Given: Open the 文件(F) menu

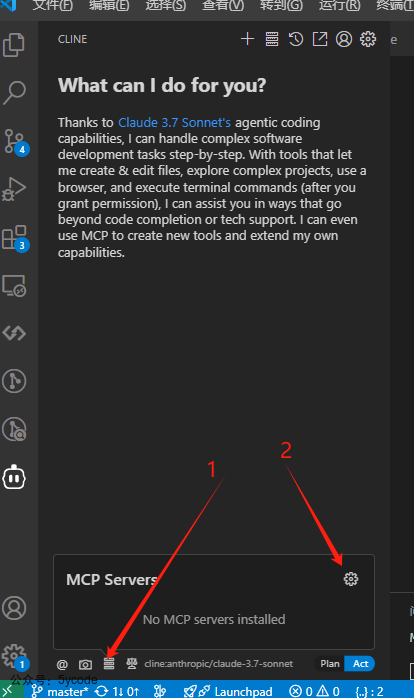Looking at the screenshot, I should 53,6.
